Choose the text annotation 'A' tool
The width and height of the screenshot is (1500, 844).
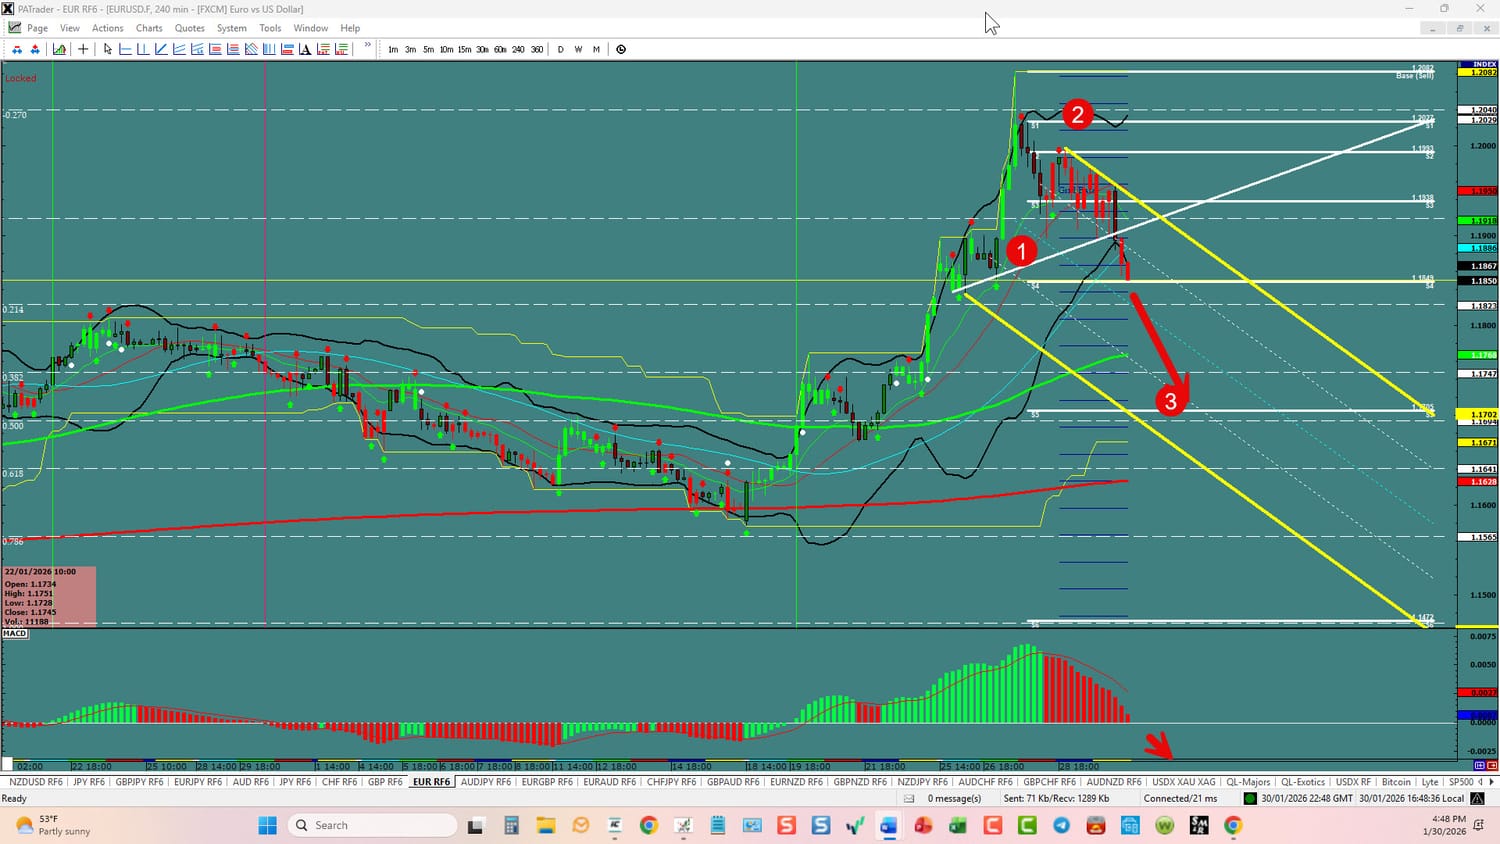point(306,49)
